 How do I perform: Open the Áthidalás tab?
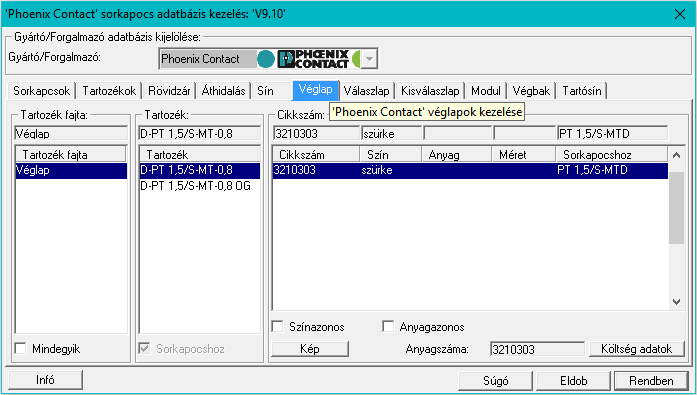(223, 91)
